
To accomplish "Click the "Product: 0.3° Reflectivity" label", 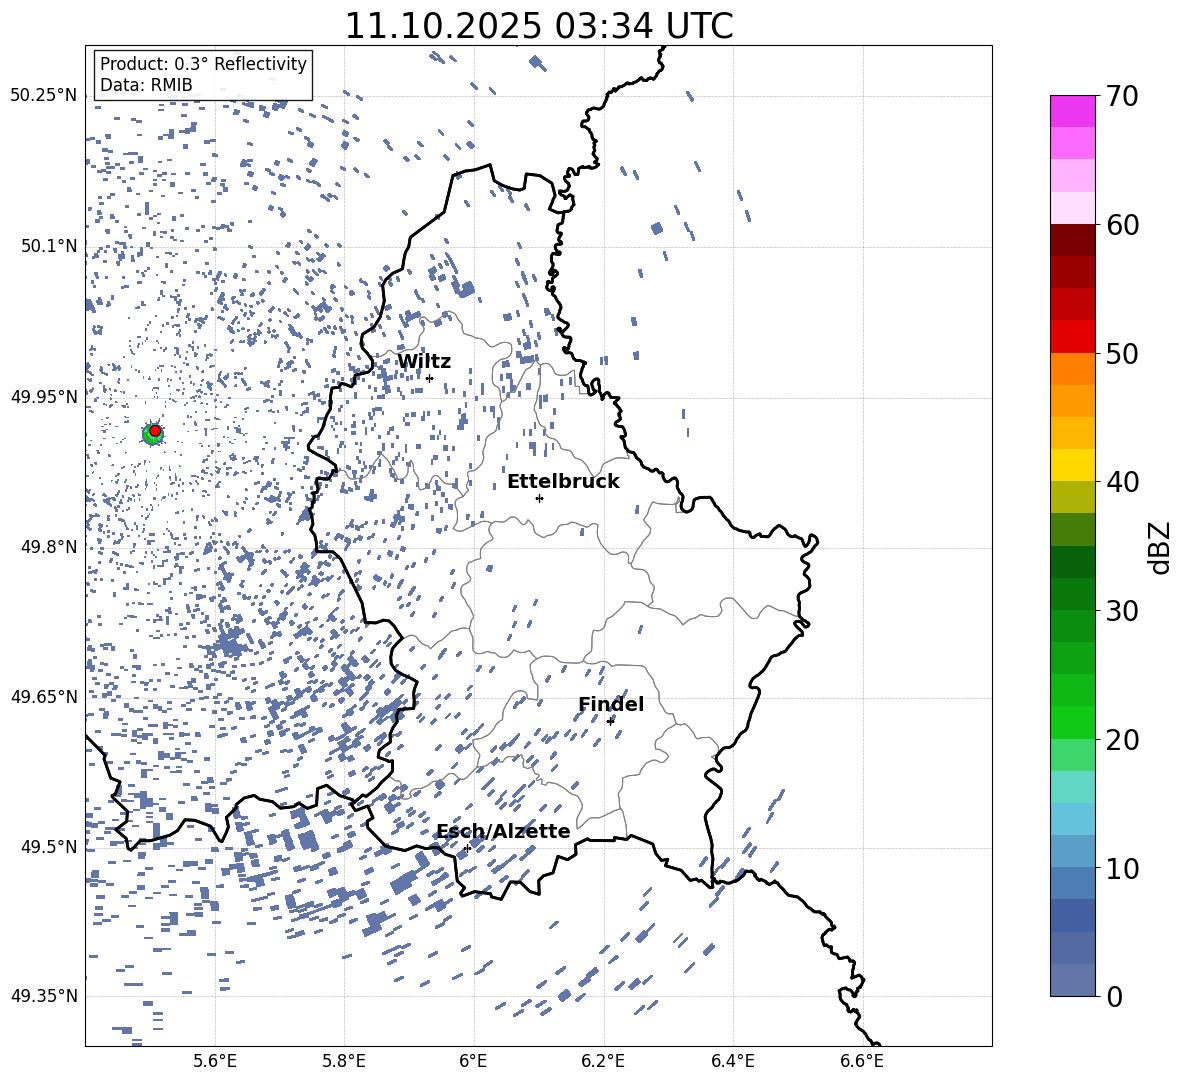I will point(203,64).
